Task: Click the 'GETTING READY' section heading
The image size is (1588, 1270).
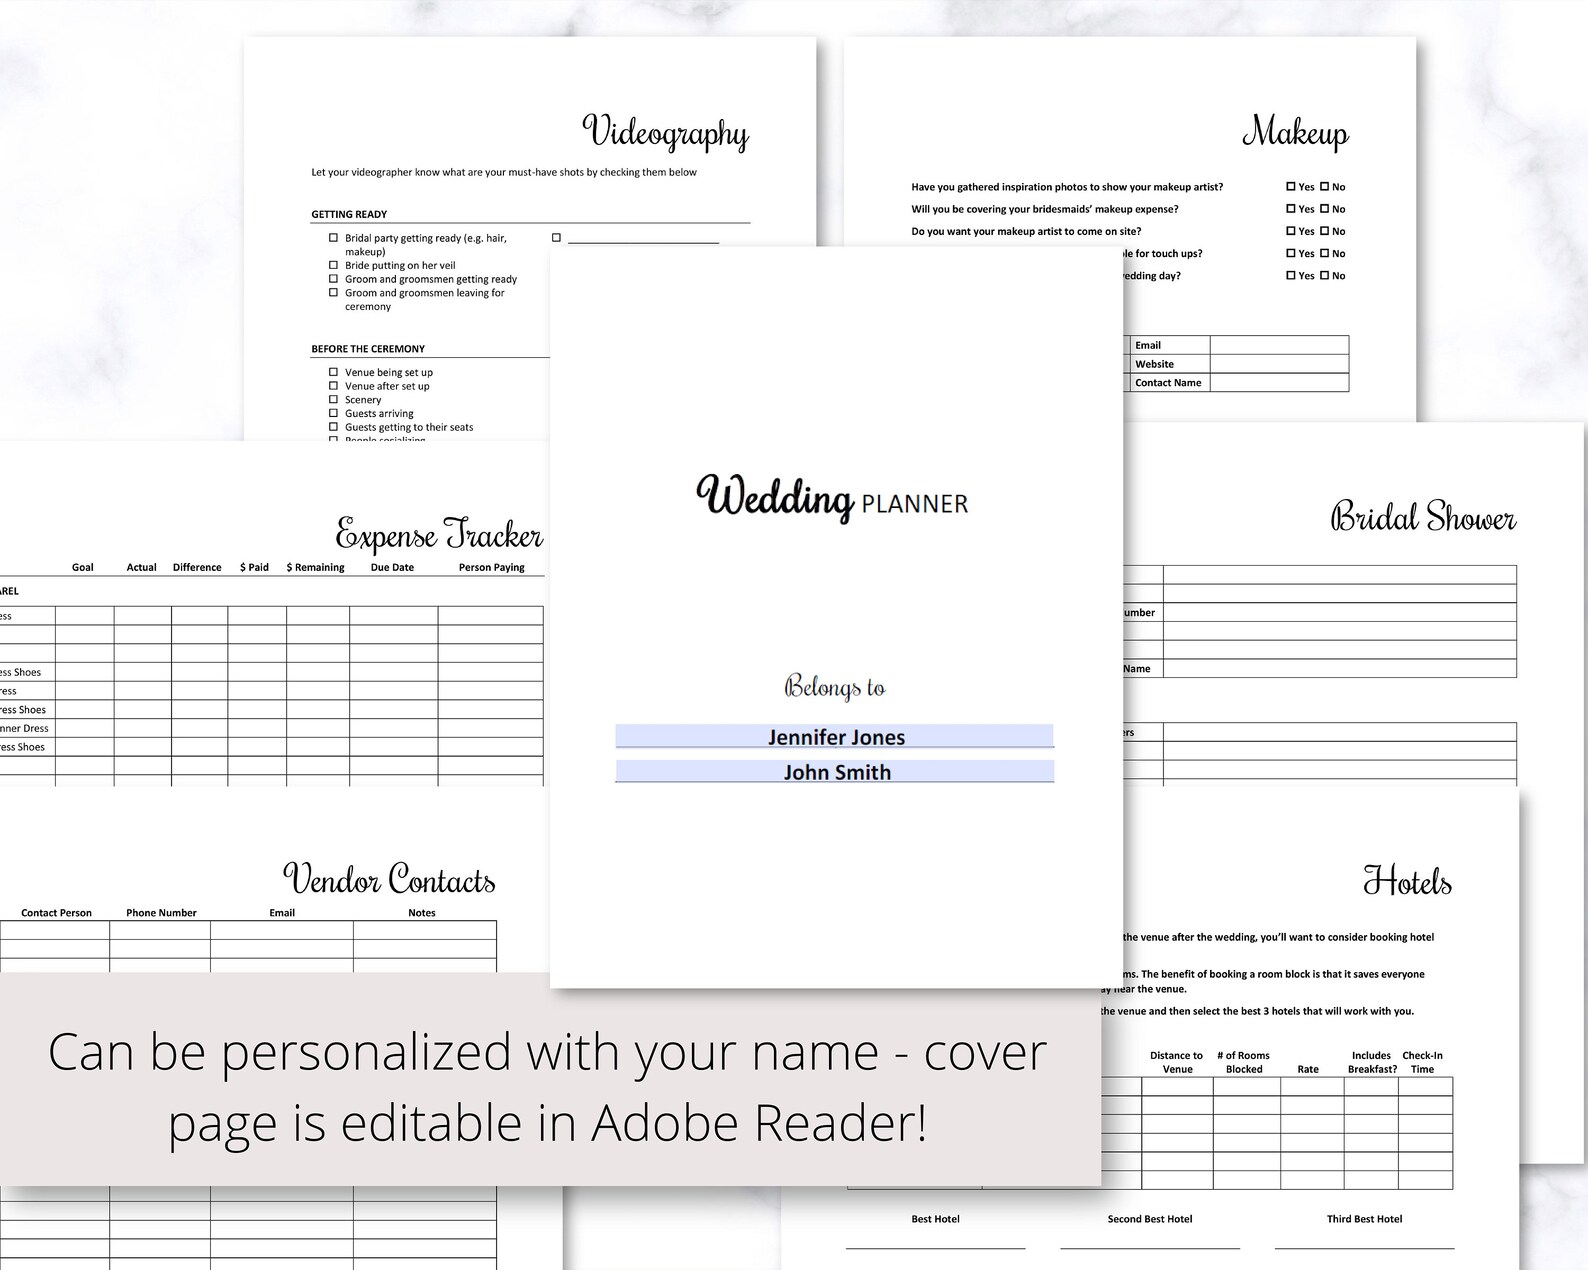Action: point(349,214)
